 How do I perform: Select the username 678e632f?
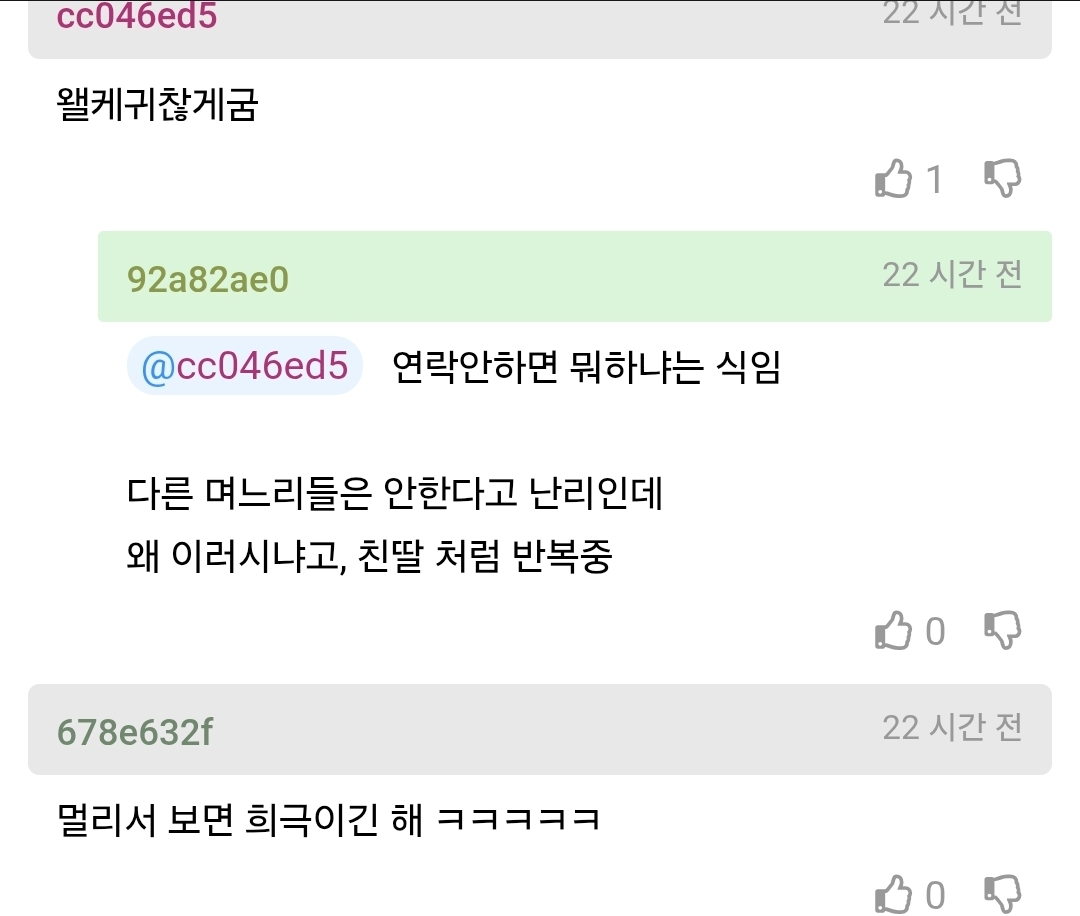[x=135, y=732]
